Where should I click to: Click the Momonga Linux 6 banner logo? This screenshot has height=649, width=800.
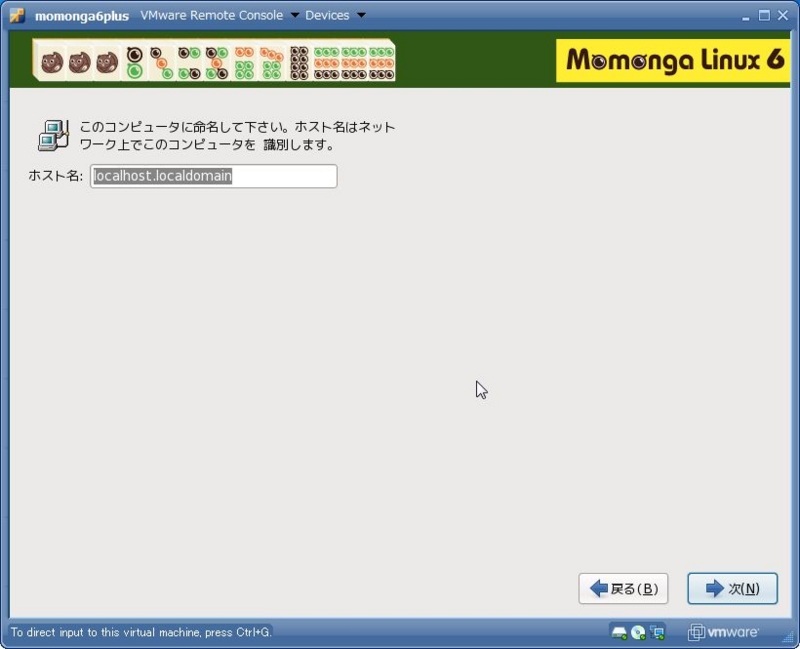pyautogui.click(x=673, y=60)
